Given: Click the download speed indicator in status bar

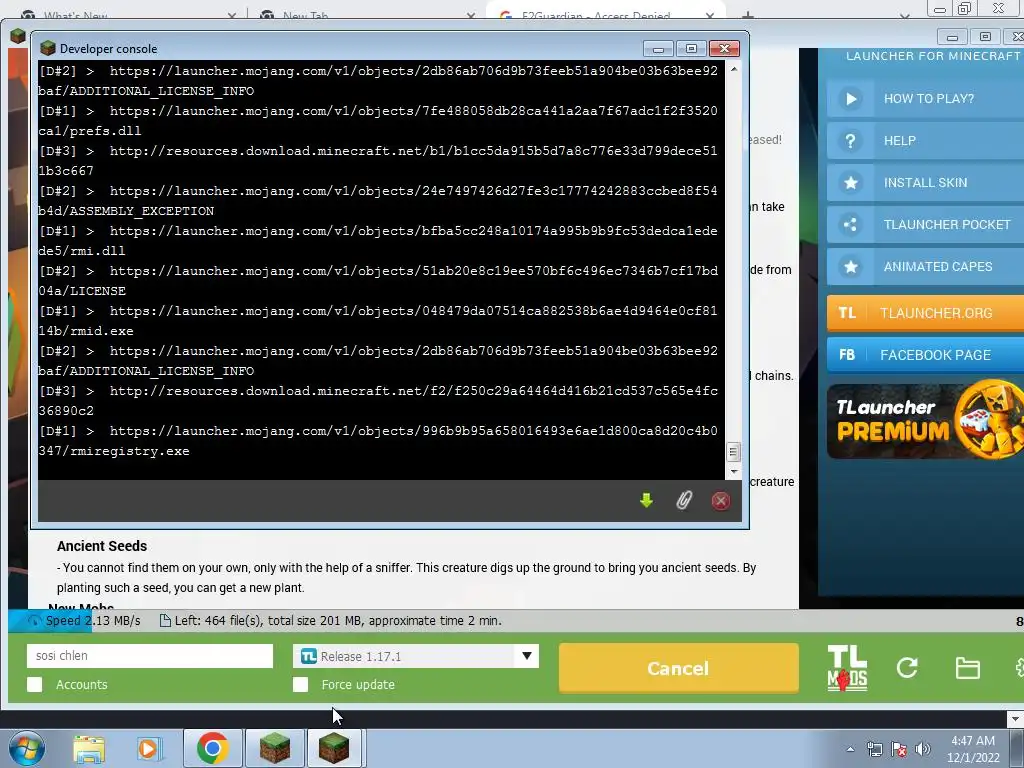Looking at the screenshot, I should point(84,620).
